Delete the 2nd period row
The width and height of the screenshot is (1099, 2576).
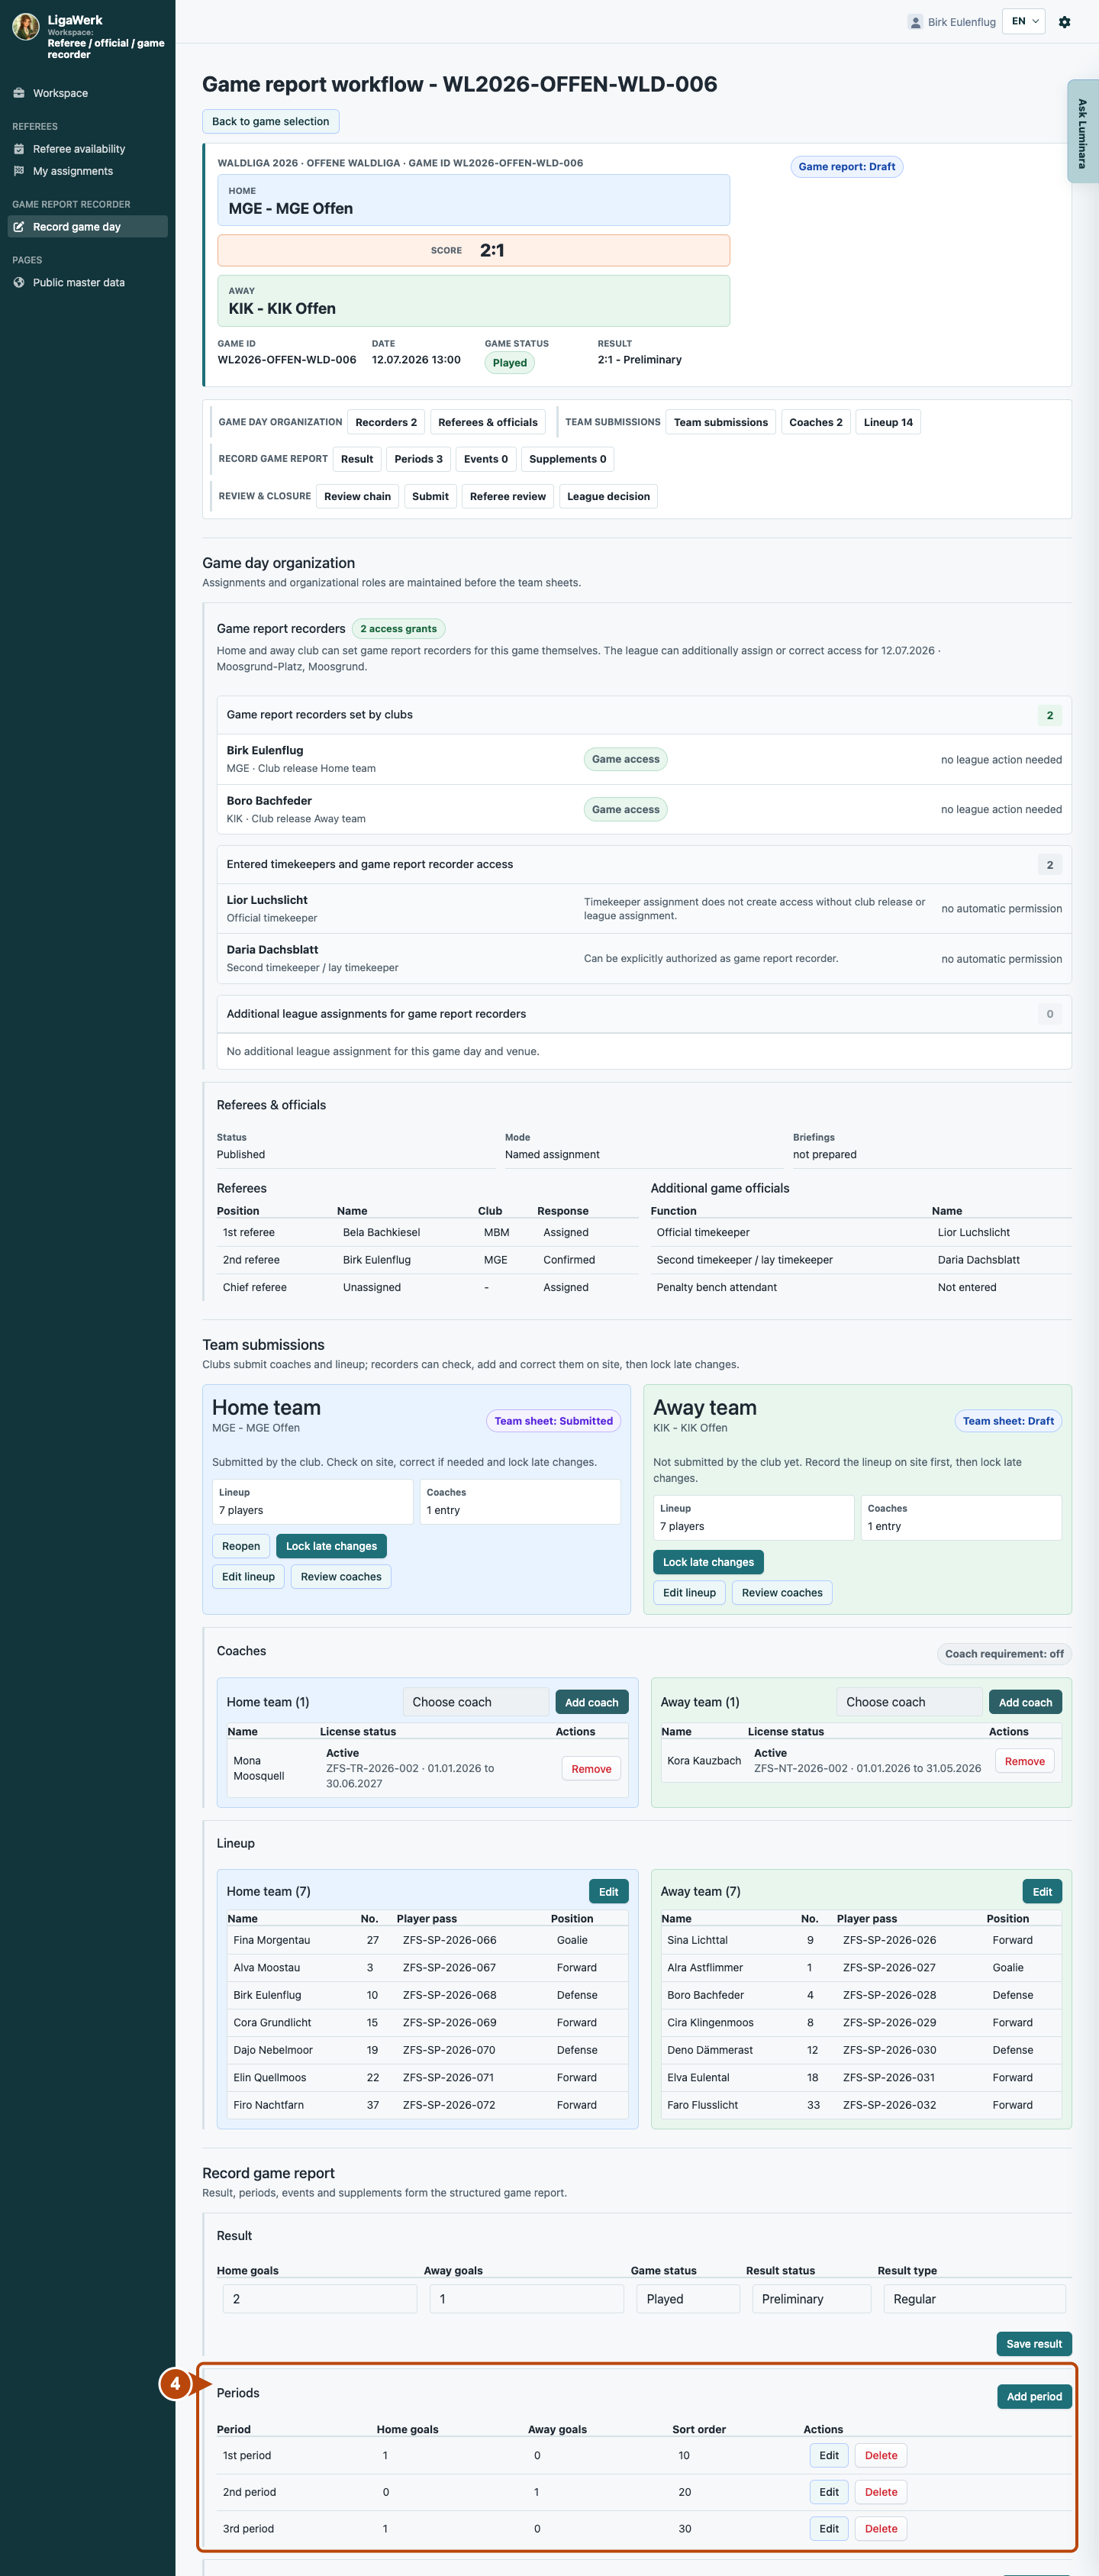[881, 2492]
